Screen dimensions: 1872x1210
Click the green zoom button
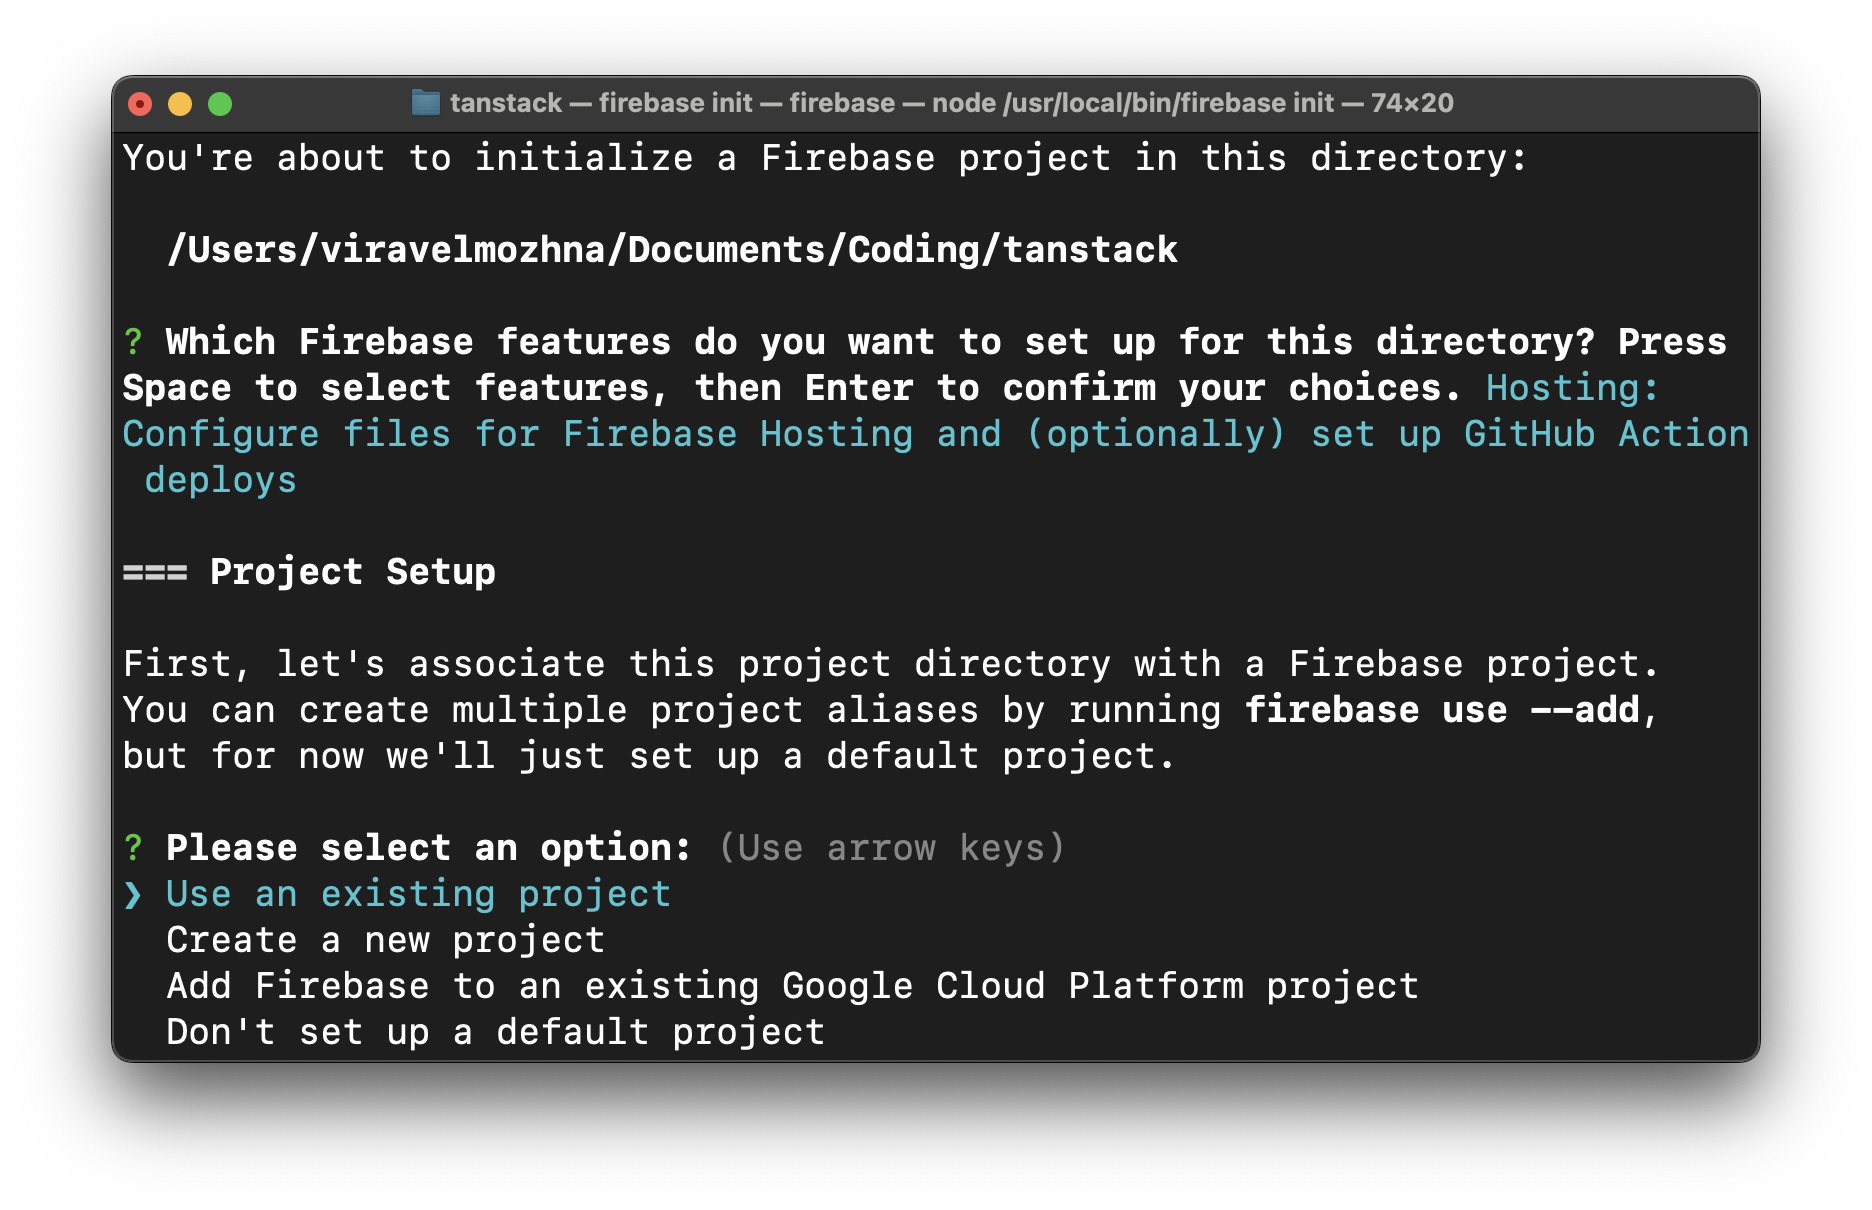pos(221,102)
